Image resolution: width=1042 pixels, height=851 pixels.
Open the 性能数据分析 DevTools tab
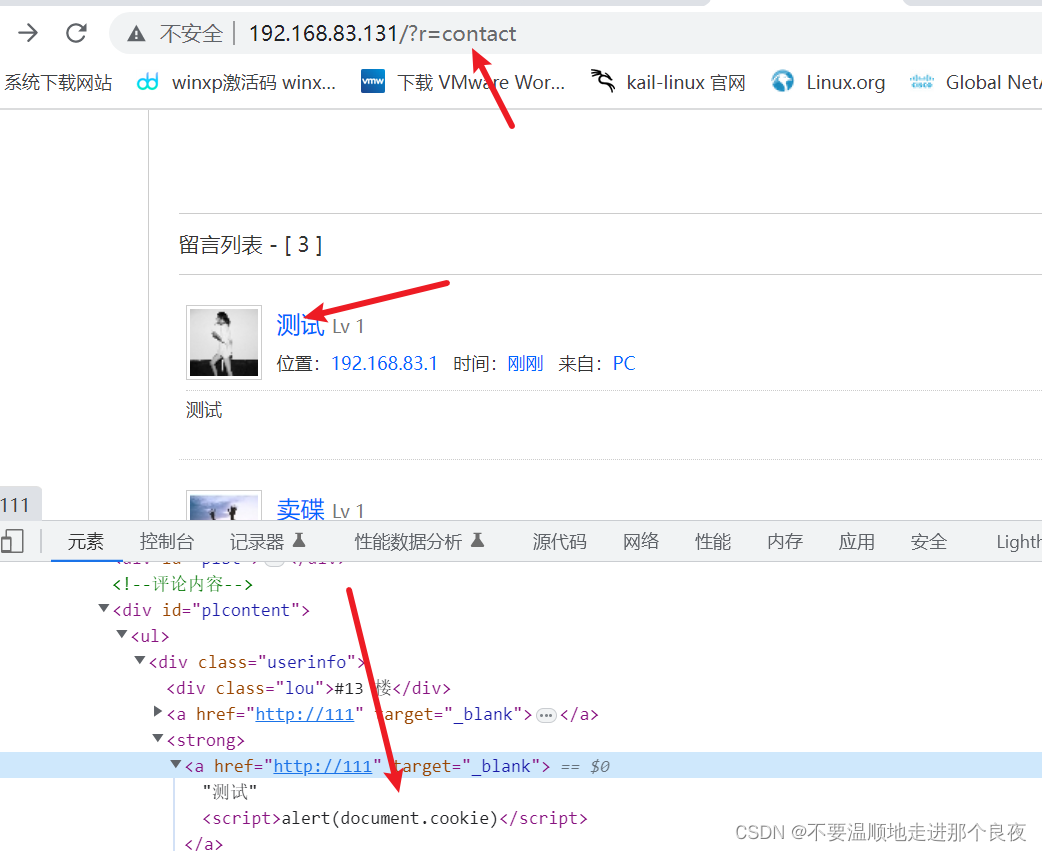click(419, 541)
